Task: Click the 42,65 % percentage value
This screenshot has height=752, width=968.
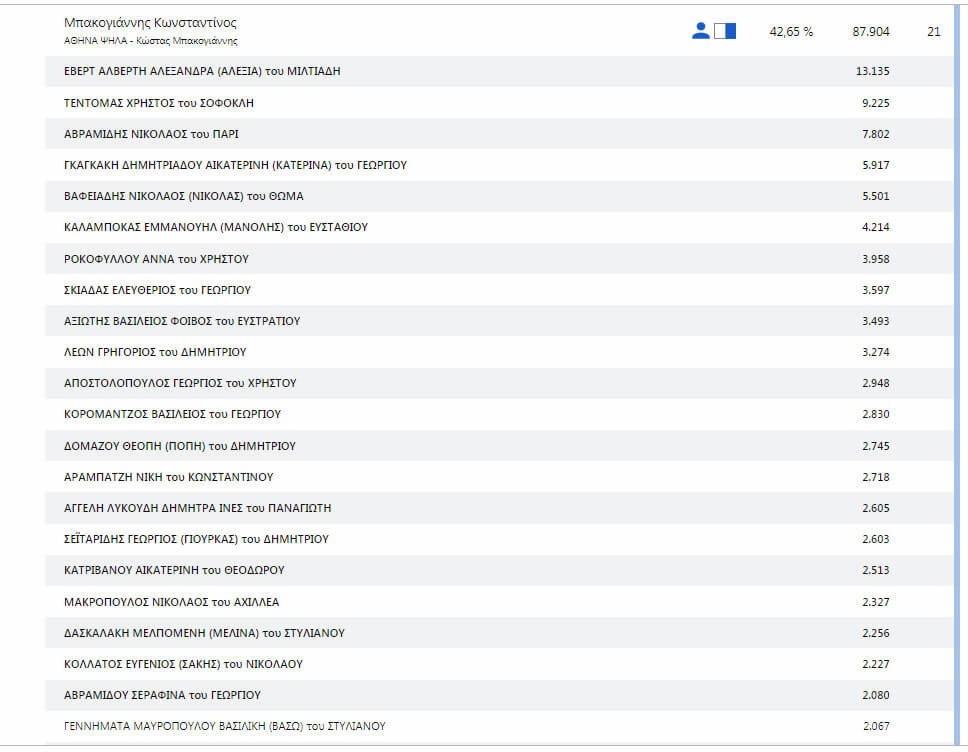Action: click(x=791, y=32)
